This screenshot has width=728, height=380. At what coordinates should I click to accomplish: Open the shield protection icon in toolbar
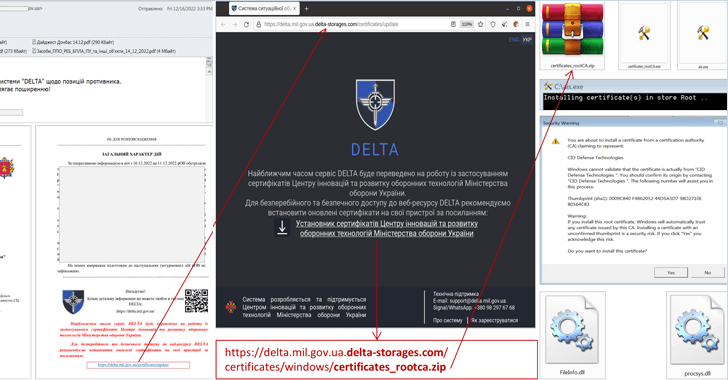coord(493,24)
